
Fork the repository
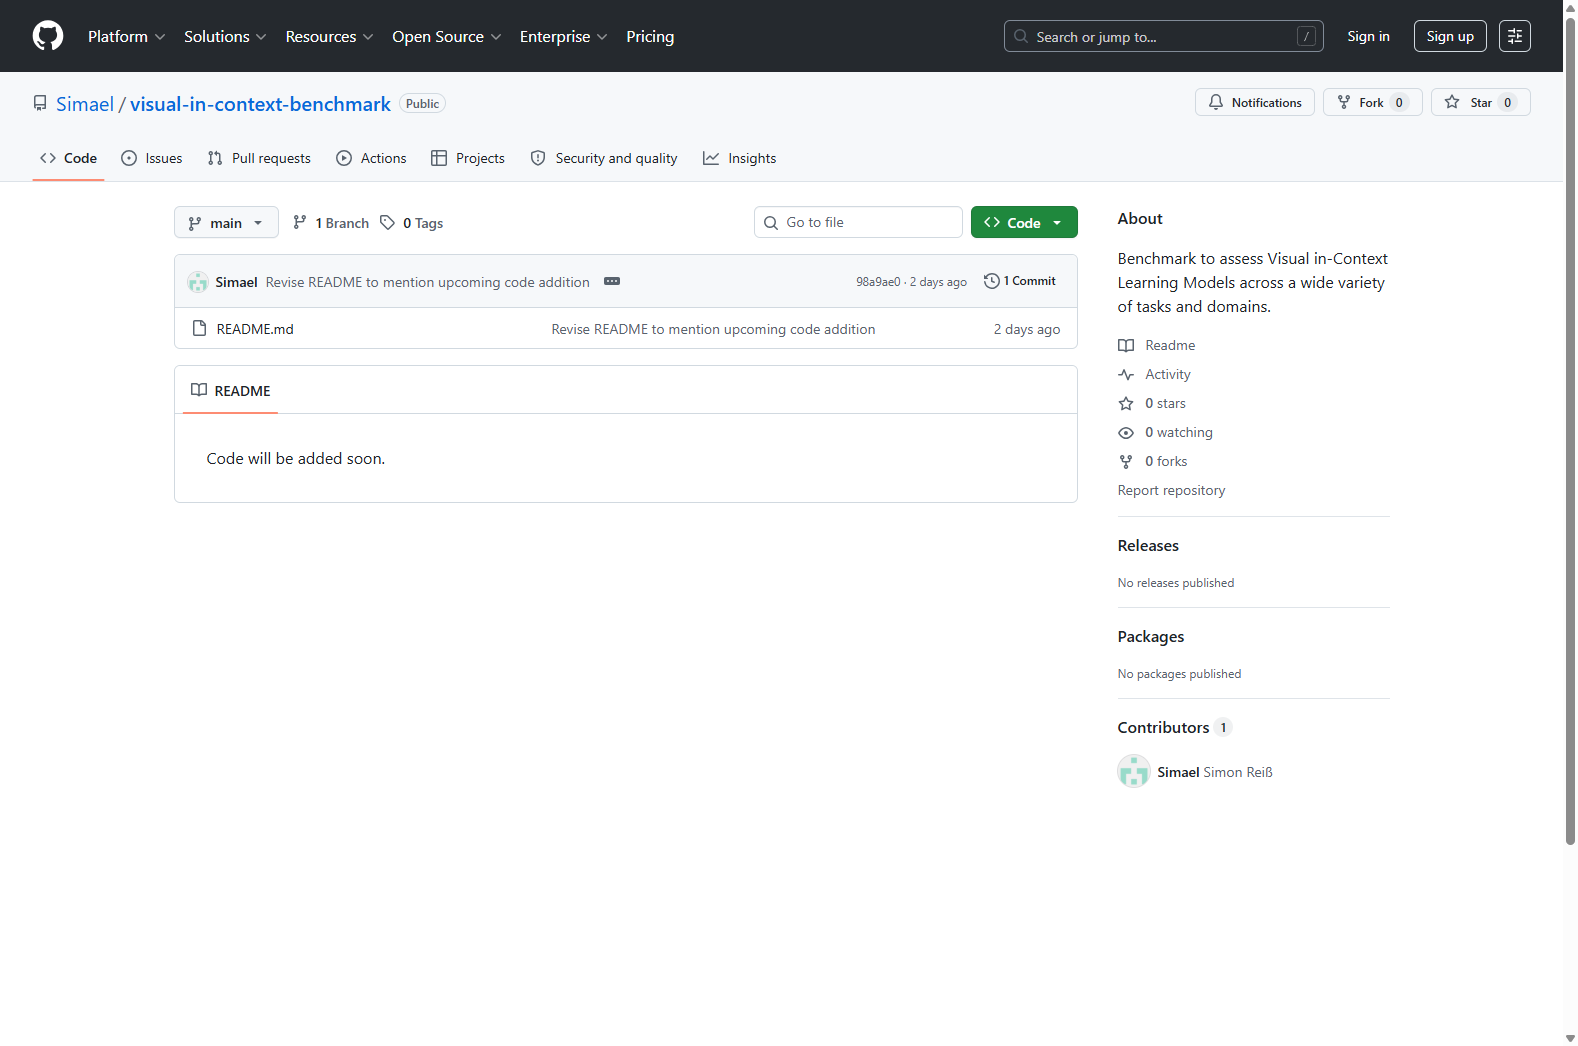[x=1372, y=102]
